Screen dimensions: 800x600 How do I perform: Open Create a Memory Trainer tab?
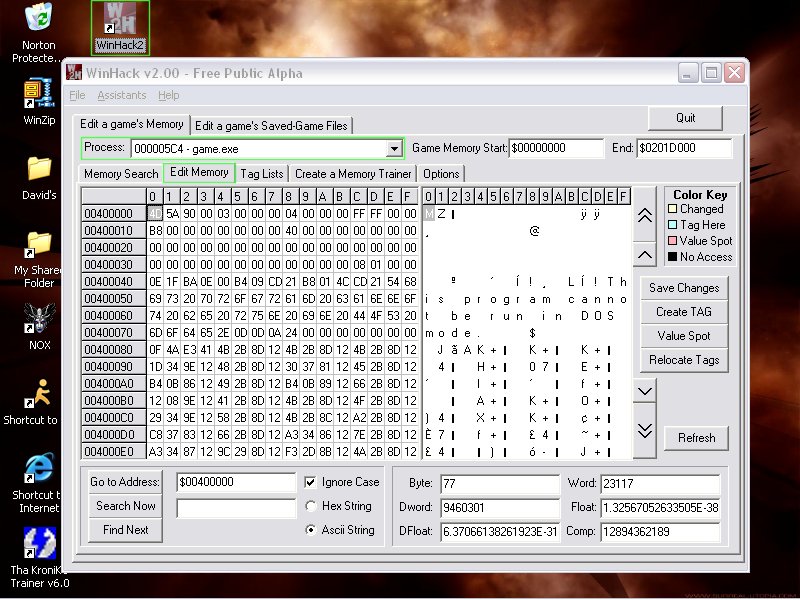[x=353, y=174]
